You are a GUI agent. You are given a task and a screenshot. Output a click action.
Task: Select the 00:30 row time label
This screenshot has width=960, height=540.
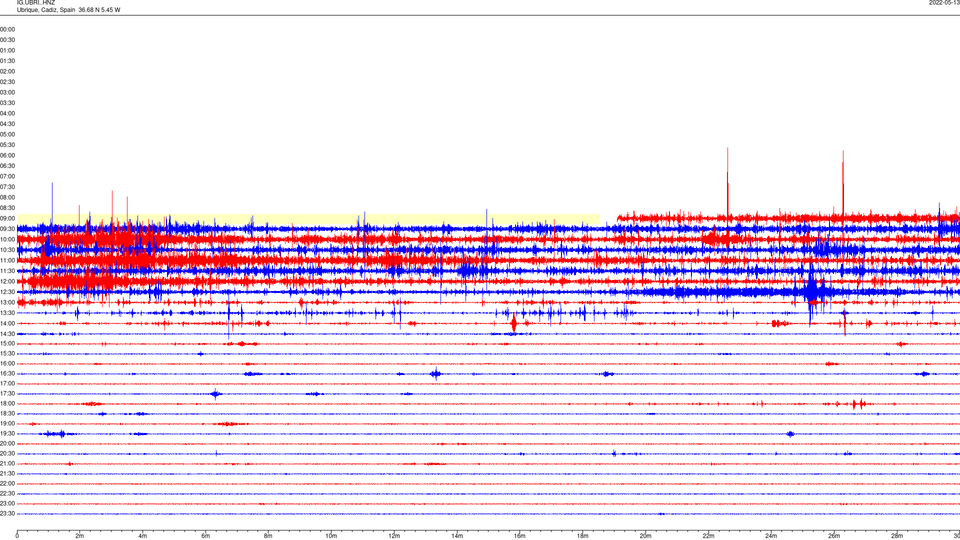(7, 40)
